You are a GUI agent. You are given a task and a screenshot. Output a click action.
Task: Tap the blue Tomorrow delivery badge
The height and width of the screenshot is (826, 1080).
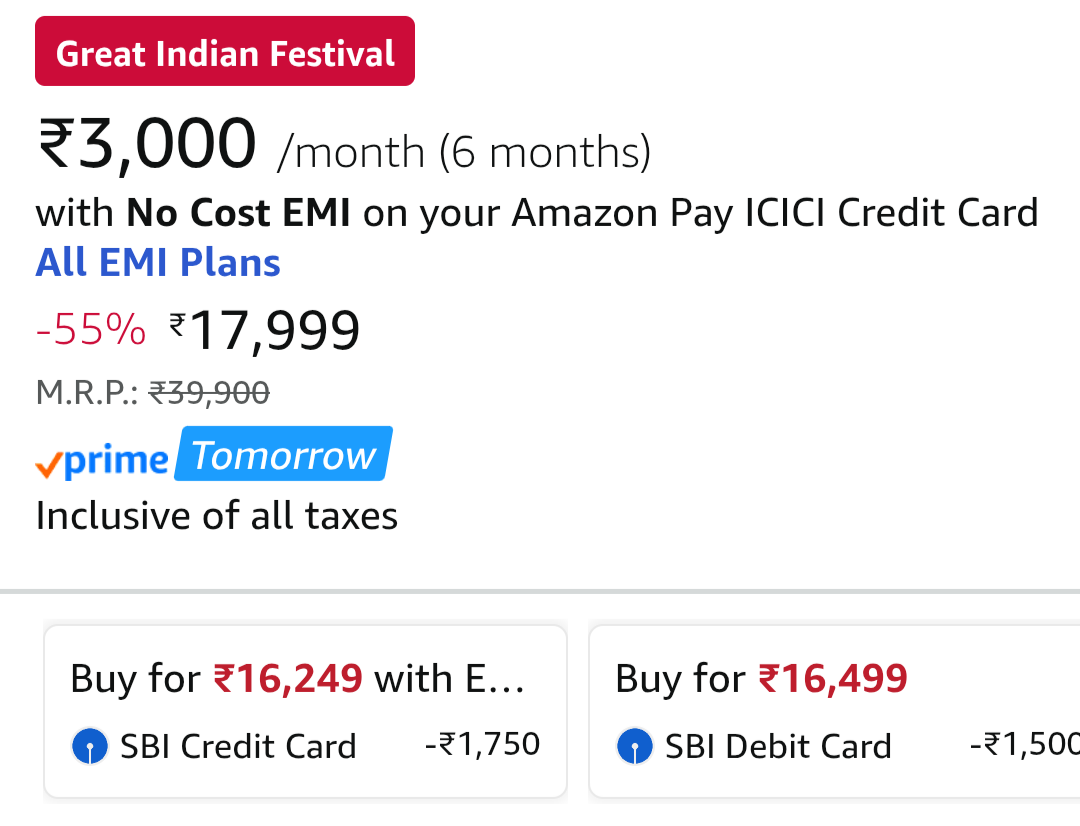tap(284, 455)
